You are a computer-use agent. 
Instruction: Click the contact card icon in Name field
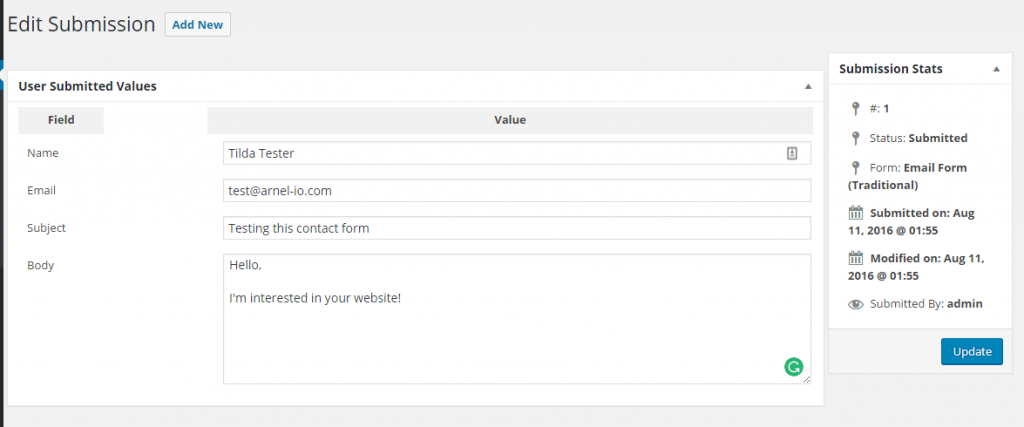tap(792, 153)
